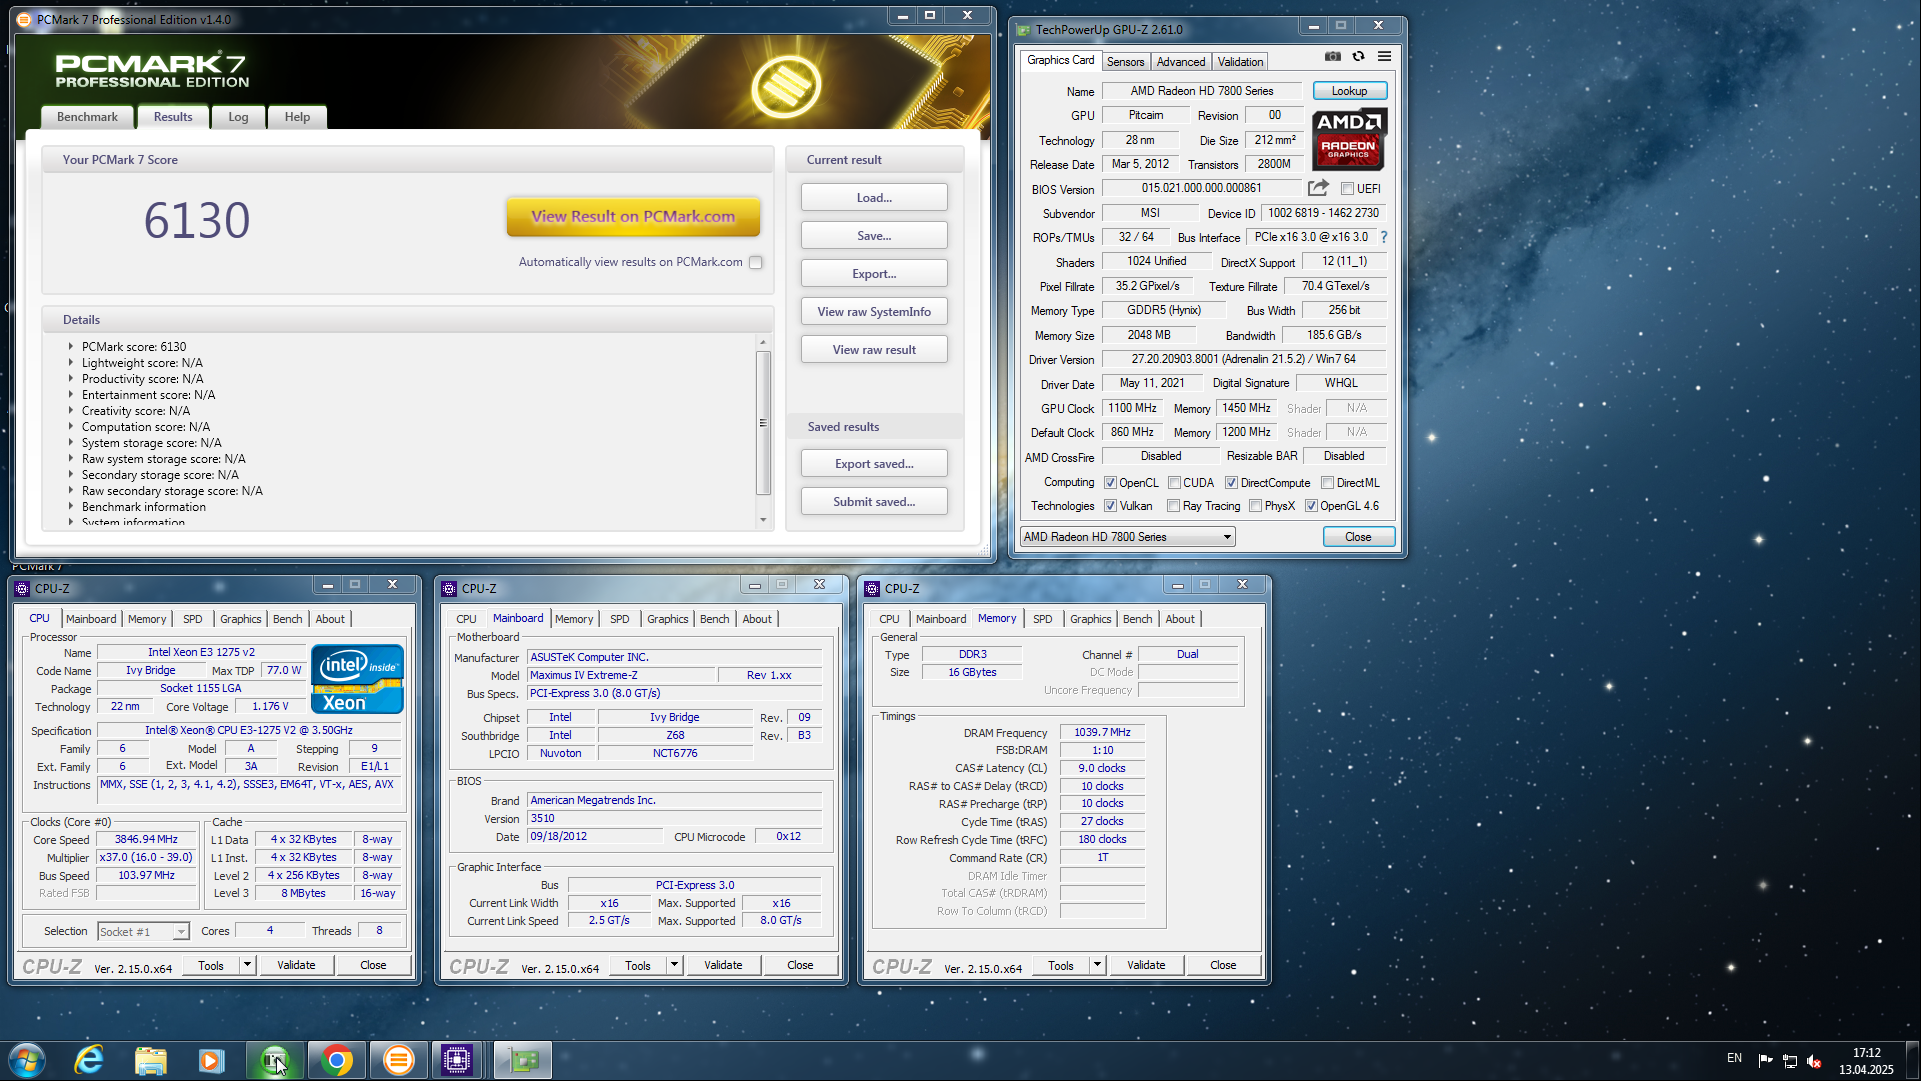Launch Internet Explorer from taskbar
Screen dimensions: 1921x1081
pos(89,1060)
